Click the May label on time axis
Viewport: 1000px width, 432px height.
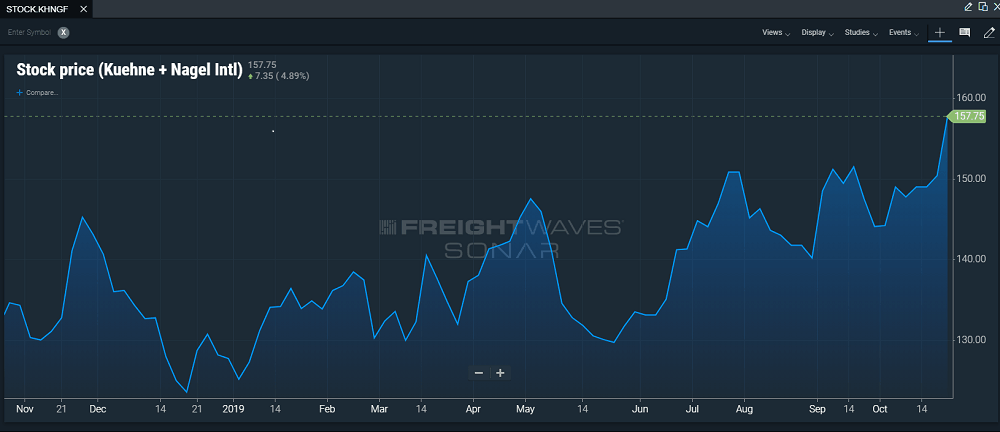(526, 408)
